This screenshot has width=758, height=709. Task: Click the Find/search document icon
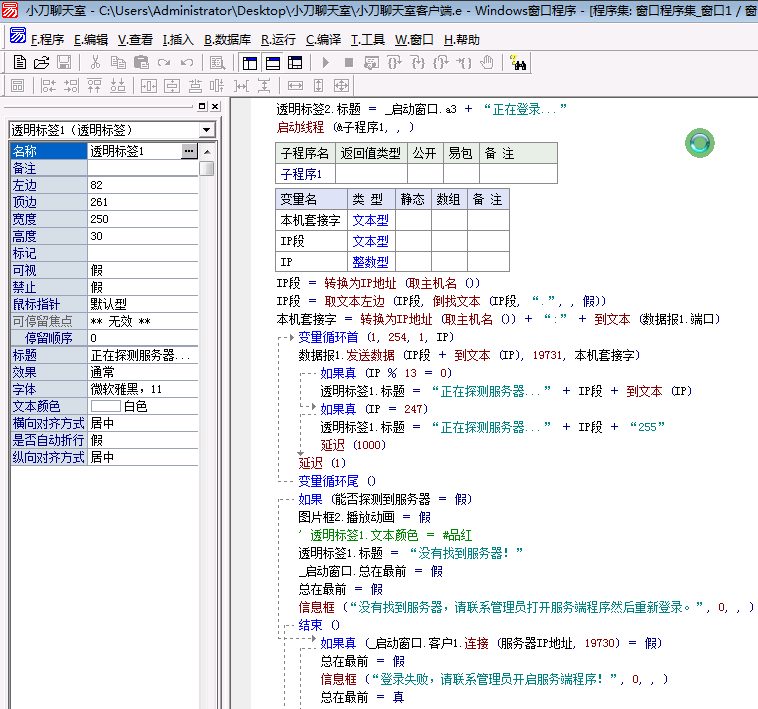pyautogui.click(x=216, y=63)
